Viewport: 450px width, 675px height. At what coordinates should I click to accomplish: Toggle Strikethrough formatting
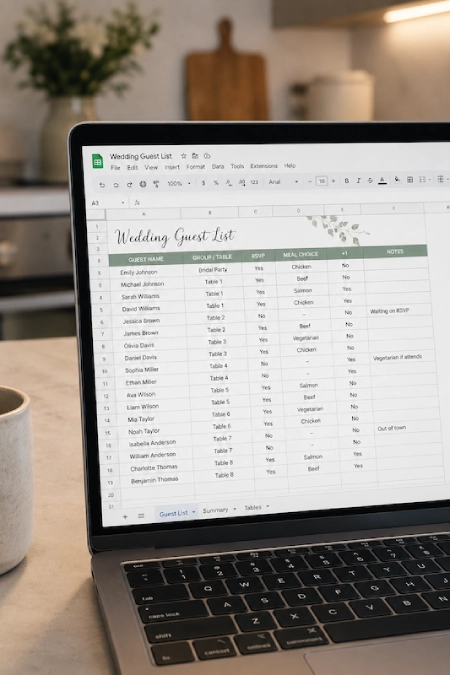(x=370, y=180)
